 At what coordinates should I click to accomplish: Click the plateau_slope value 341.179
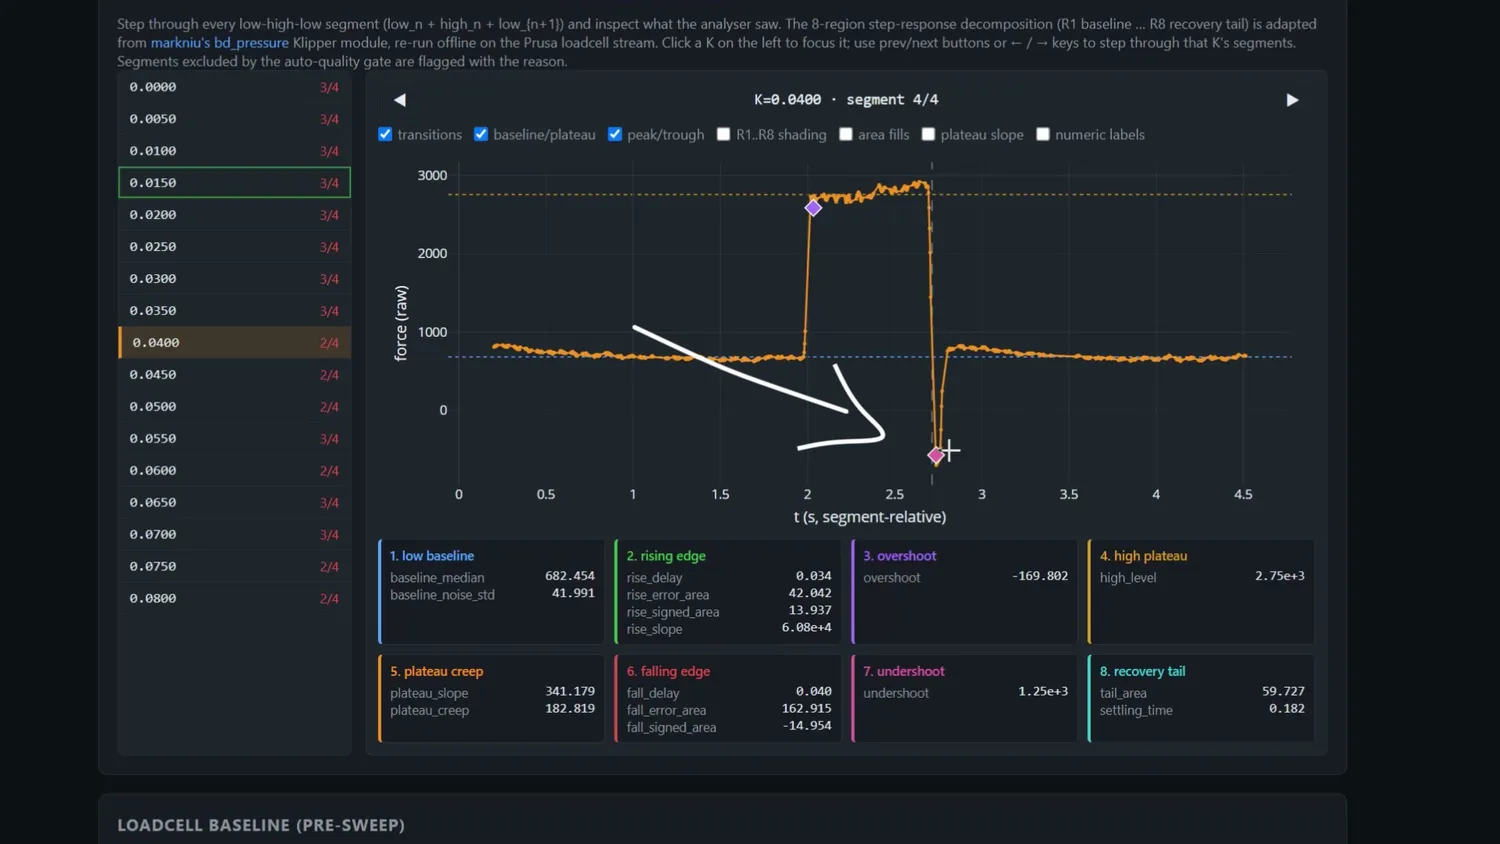point(570,691)
